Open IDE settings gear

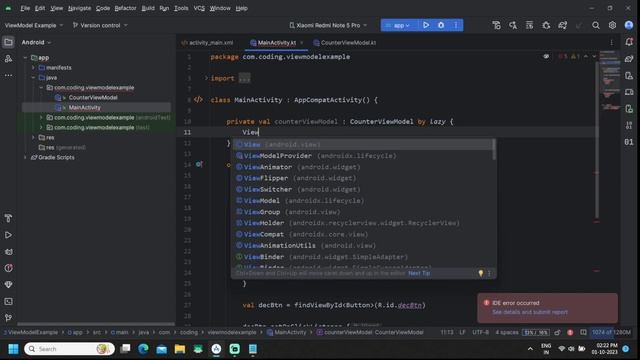(612, 25)
